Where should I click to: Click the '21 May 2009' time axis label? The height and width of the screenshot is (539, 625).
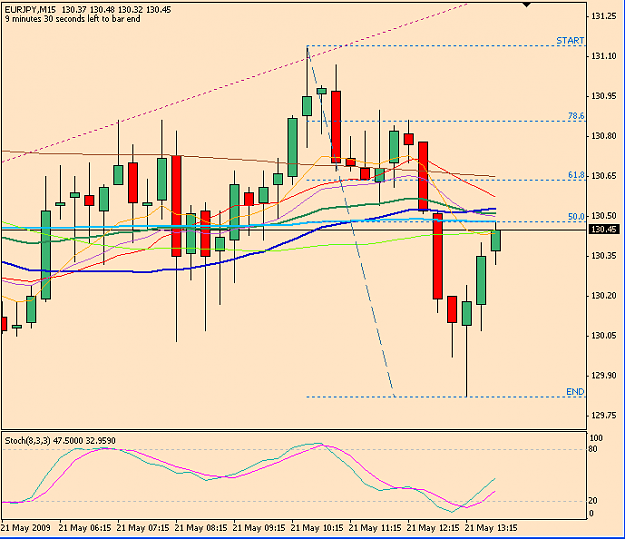pyautogui.click(x=26, y=528)
